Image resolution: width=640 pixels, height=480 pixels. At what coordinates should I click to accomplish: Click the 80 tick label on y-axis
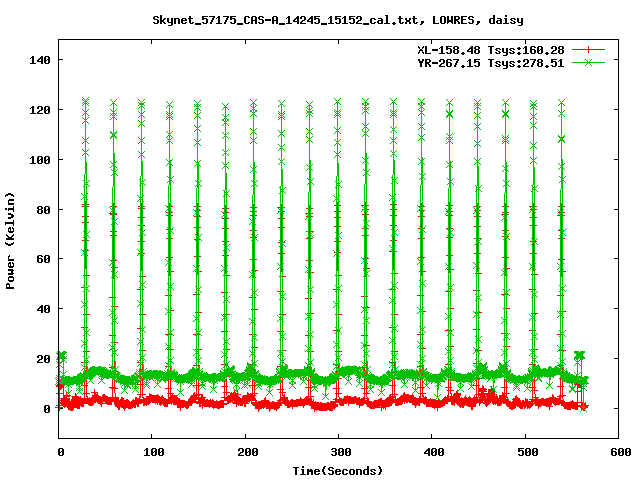(x=43, y=210)
